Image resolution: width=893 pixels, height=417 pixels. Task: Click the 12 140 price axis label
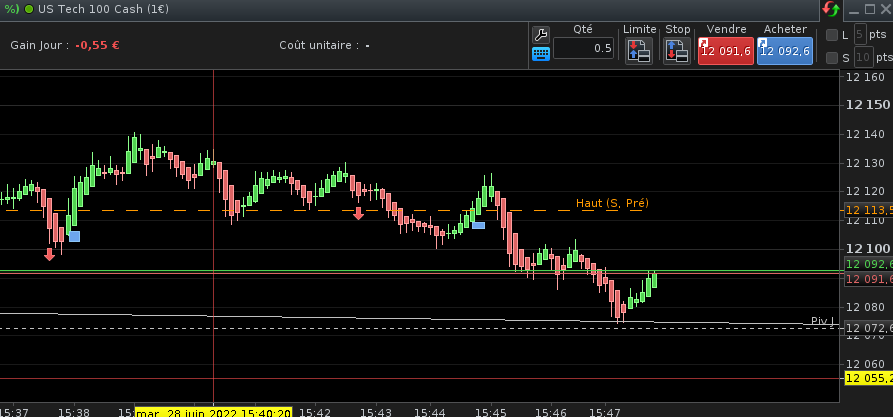point(866,134)
